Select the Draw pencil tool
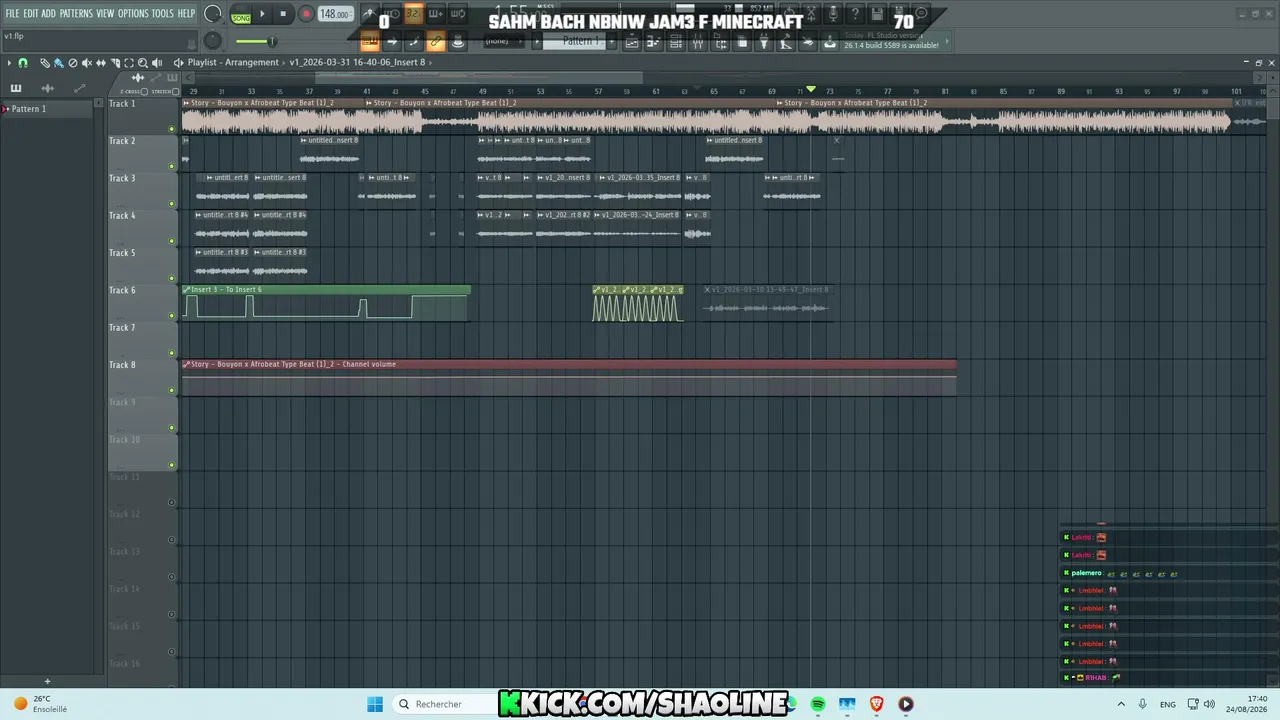 pyautogui.click(x=45, y=63)
